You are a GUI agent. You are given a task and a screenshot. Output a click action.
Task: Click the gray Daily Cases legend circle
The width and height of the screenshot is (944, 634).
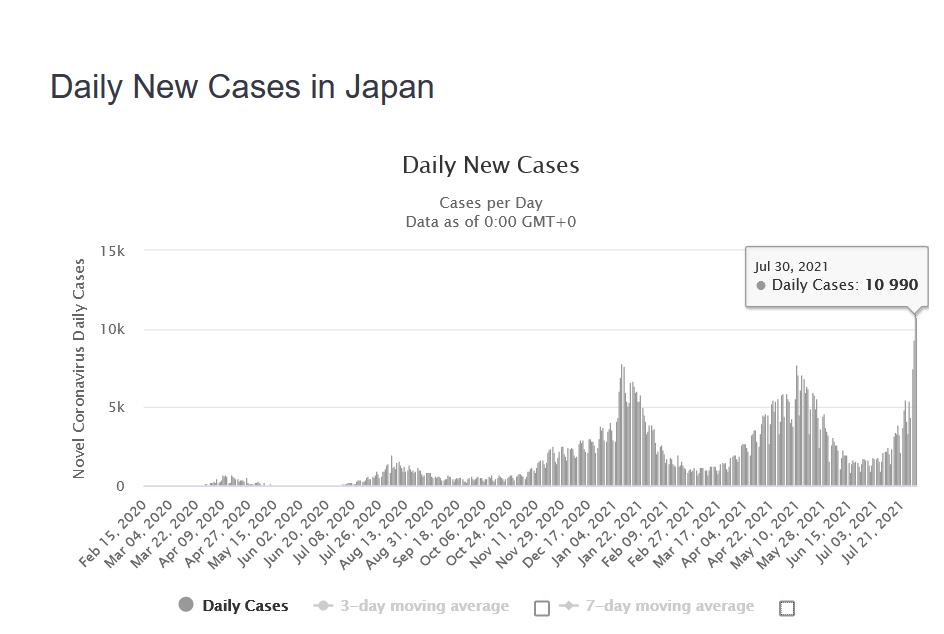click(x=186, y=605)
